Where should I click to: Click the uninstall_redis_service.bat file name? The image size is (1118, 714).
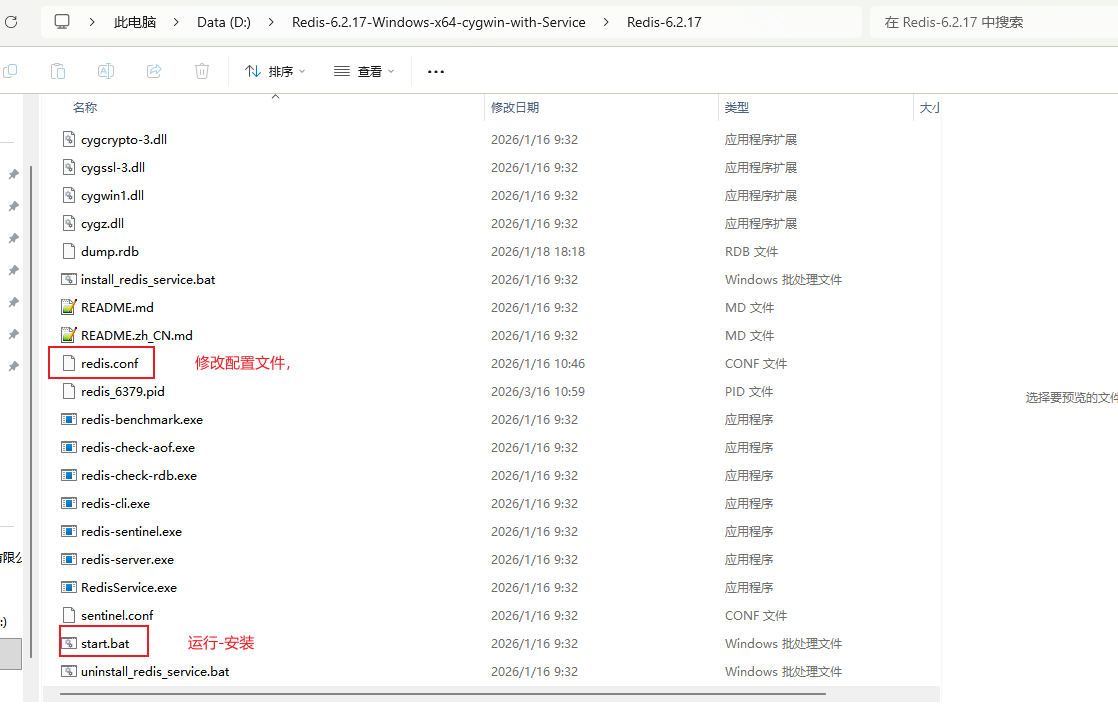point(155,671)
